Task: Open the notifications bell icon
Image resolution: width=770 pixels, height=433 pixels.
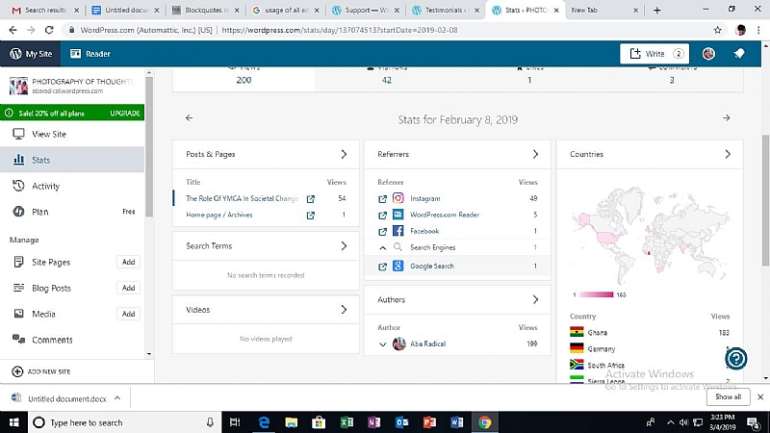Action: 739,54
